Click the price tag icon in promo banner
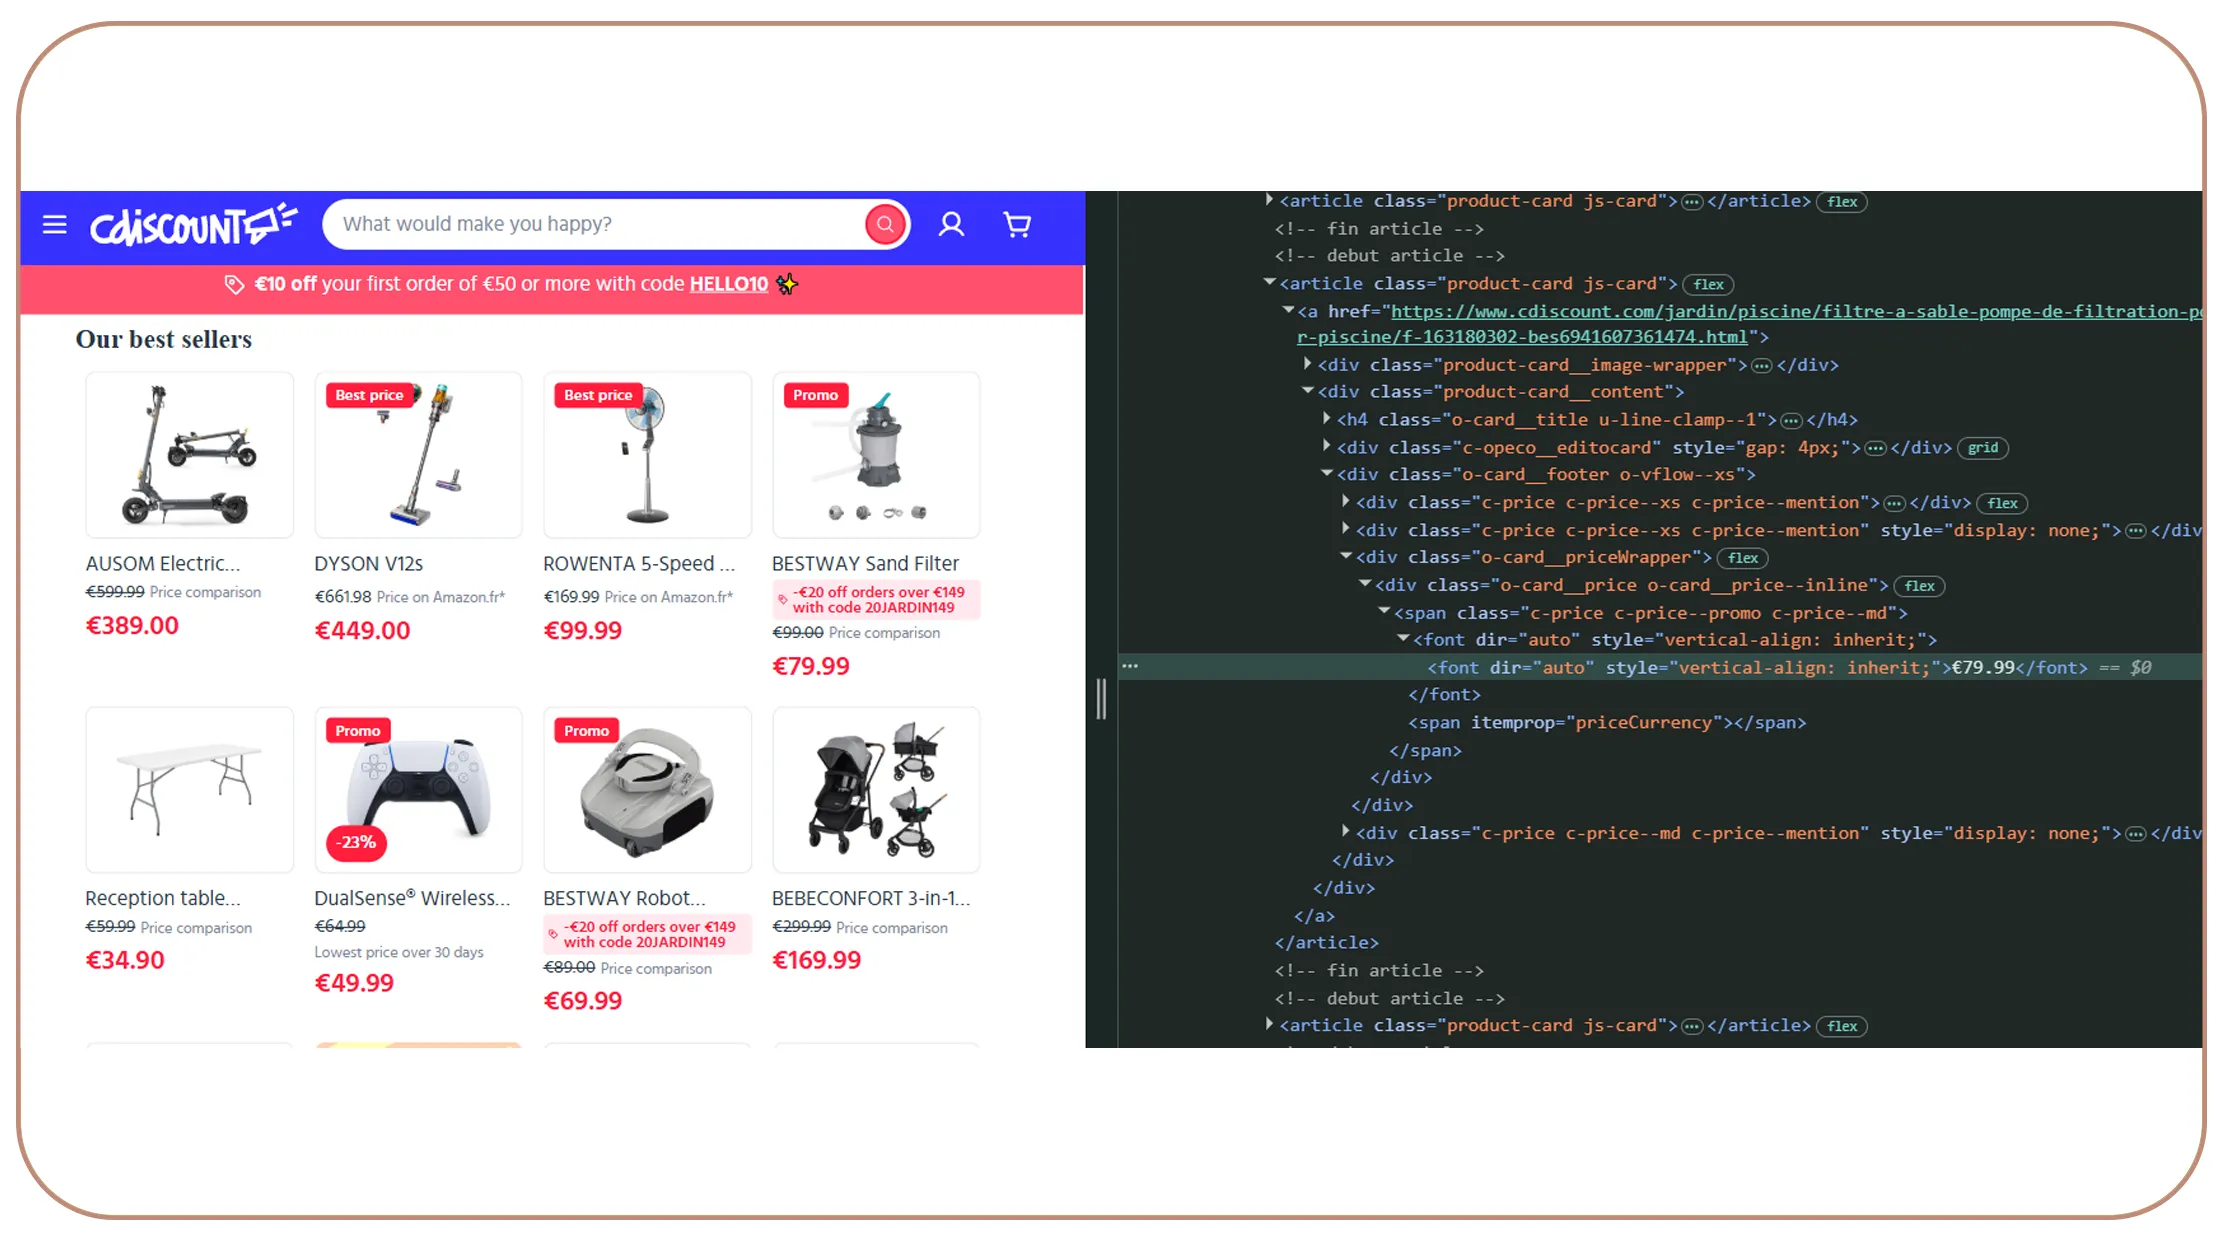This screenshot has width=2223, height=1240. point(234,285)
